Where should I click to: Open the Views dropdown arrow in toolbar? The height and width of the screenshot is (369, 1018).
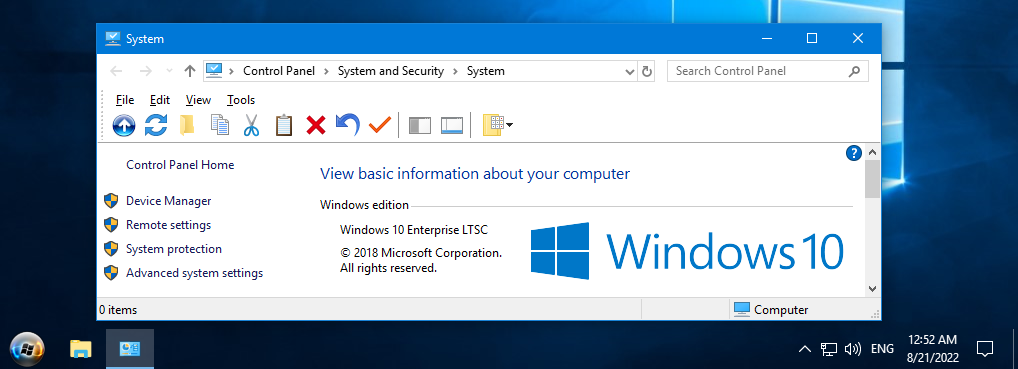click(510, 125)
